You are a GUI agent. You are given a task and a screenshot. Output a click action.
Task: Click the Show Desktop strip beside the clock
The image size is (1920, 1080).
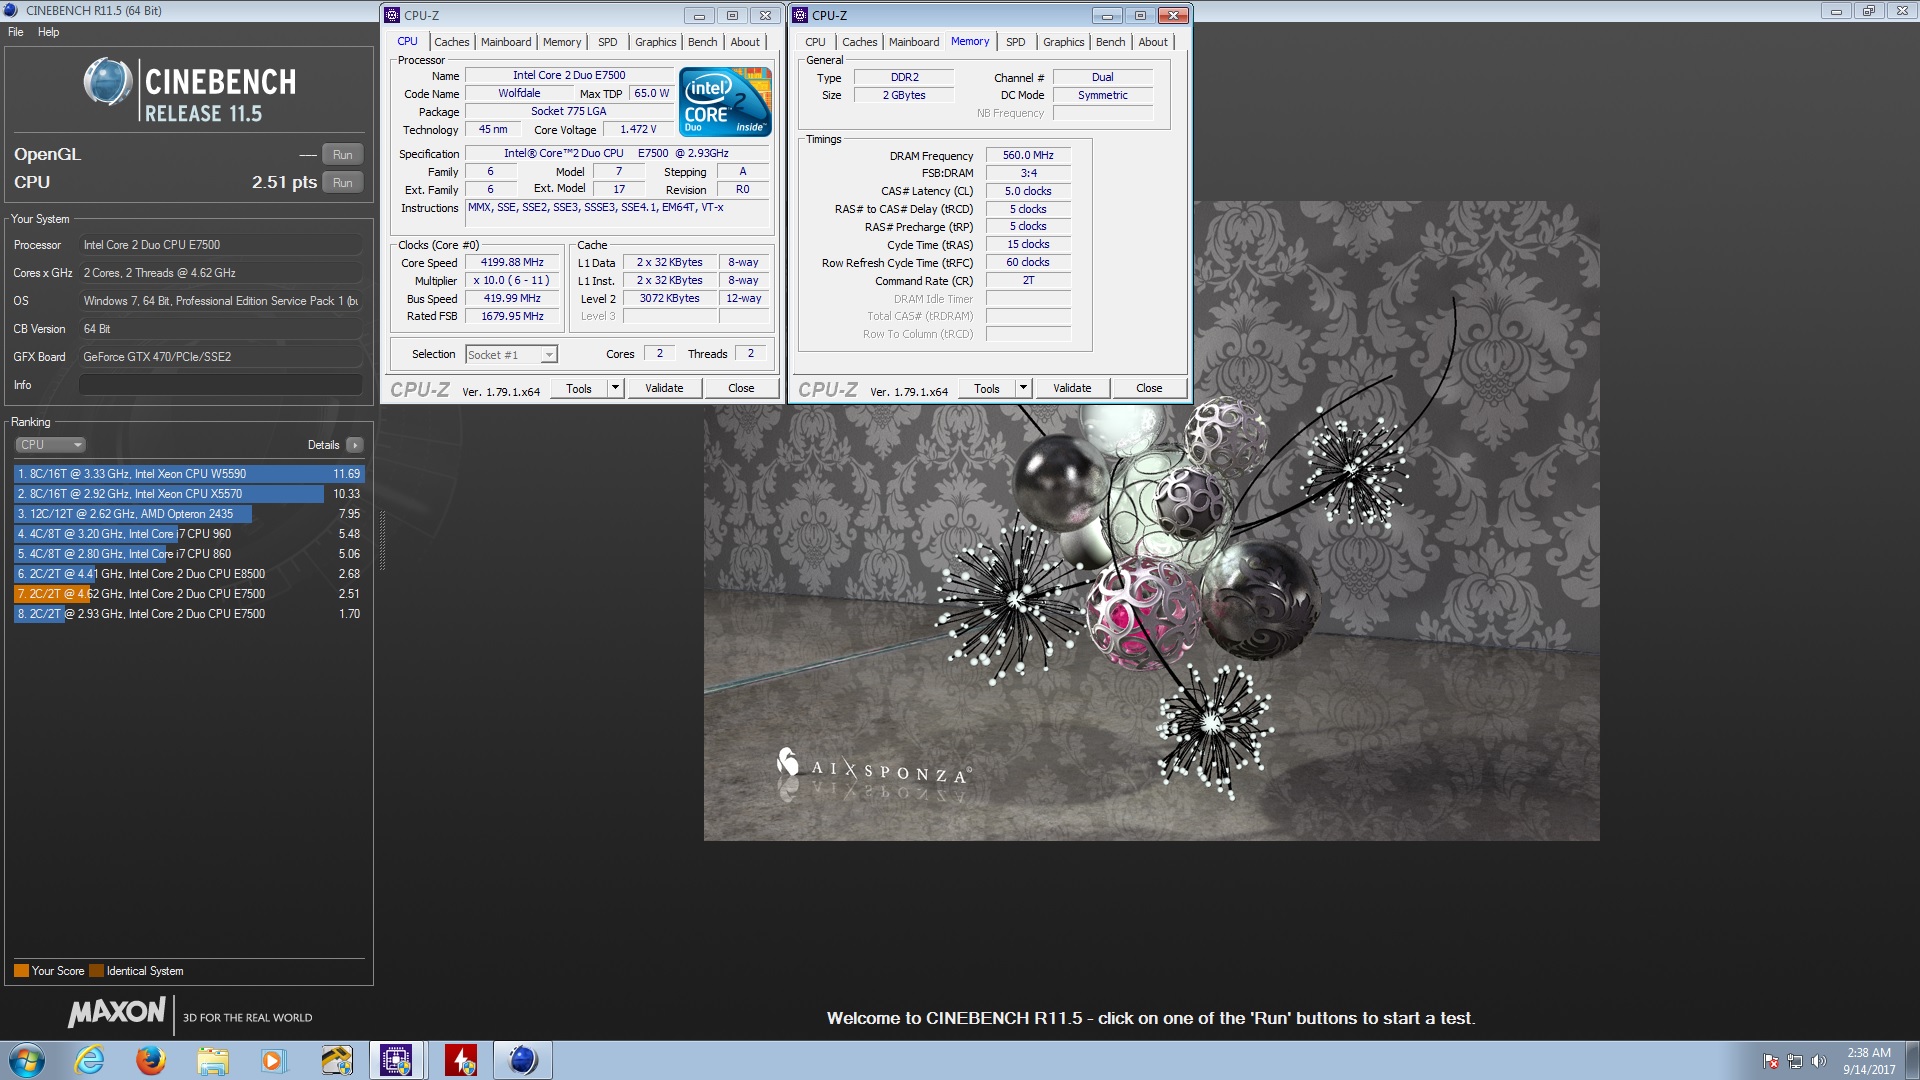(x=1912, y=1060)
